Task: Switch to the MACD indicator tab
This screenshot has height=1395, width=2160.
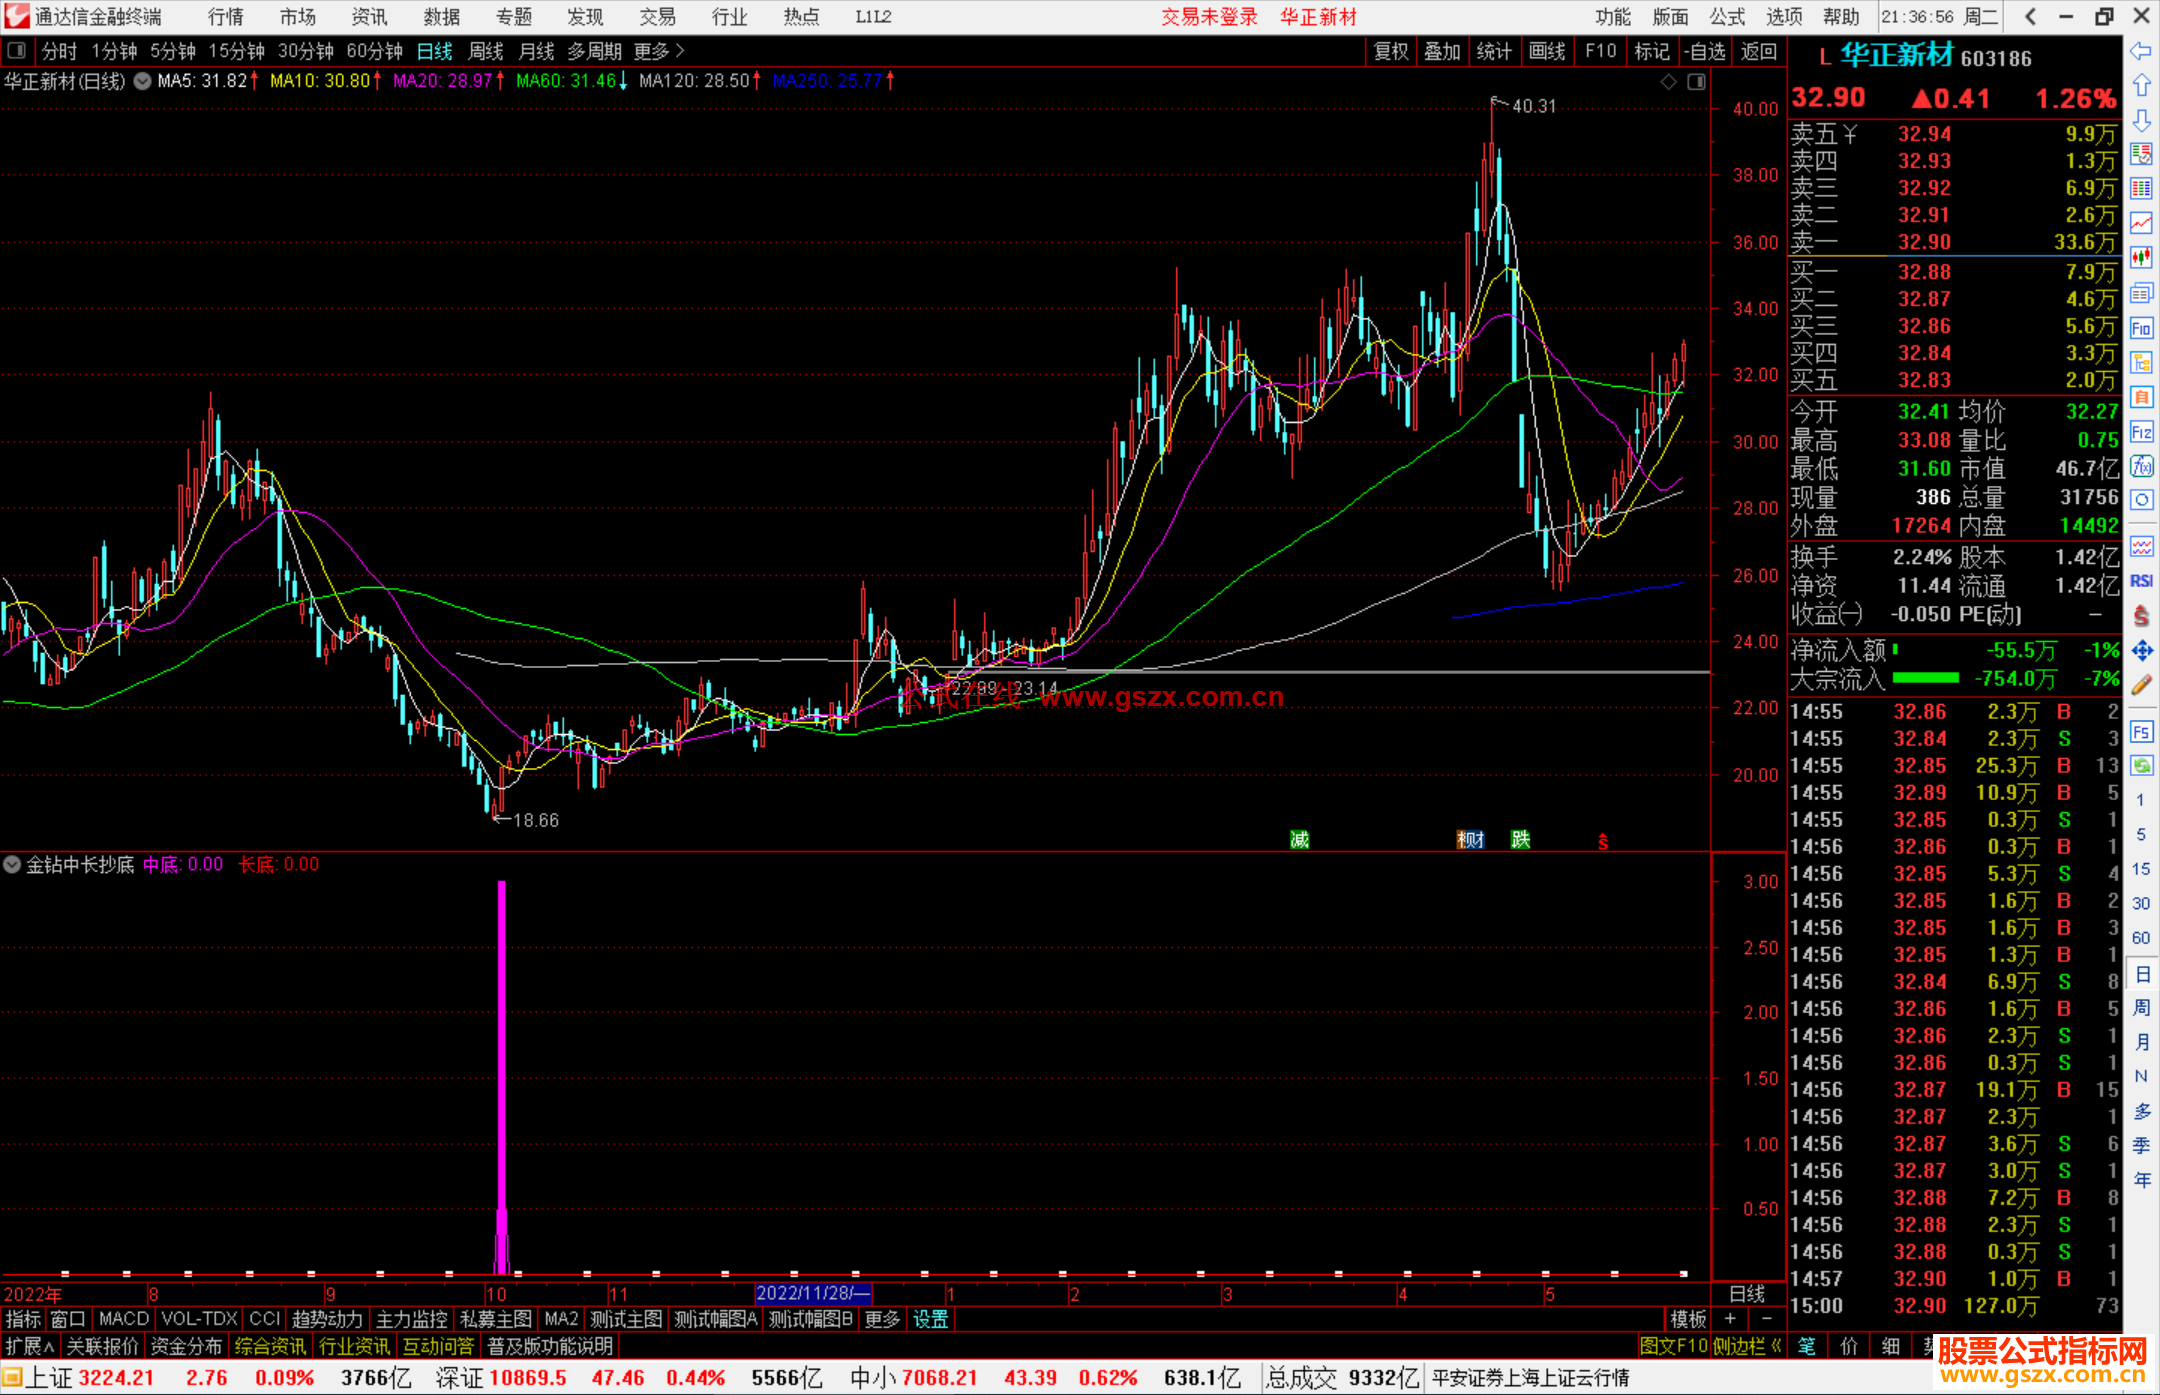Action: coord(123,1319)
